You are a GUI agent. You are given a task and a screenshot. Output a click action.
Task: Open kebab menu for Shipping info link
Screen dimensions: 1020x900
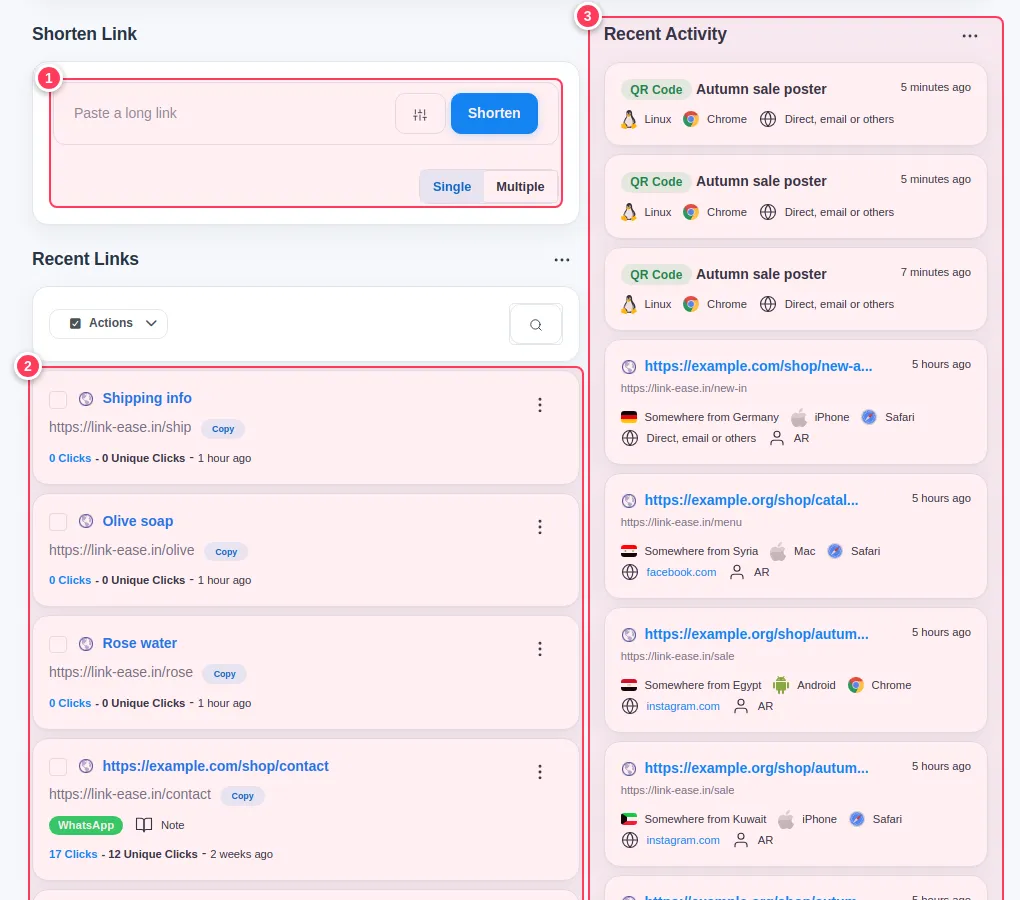[540, 405]
